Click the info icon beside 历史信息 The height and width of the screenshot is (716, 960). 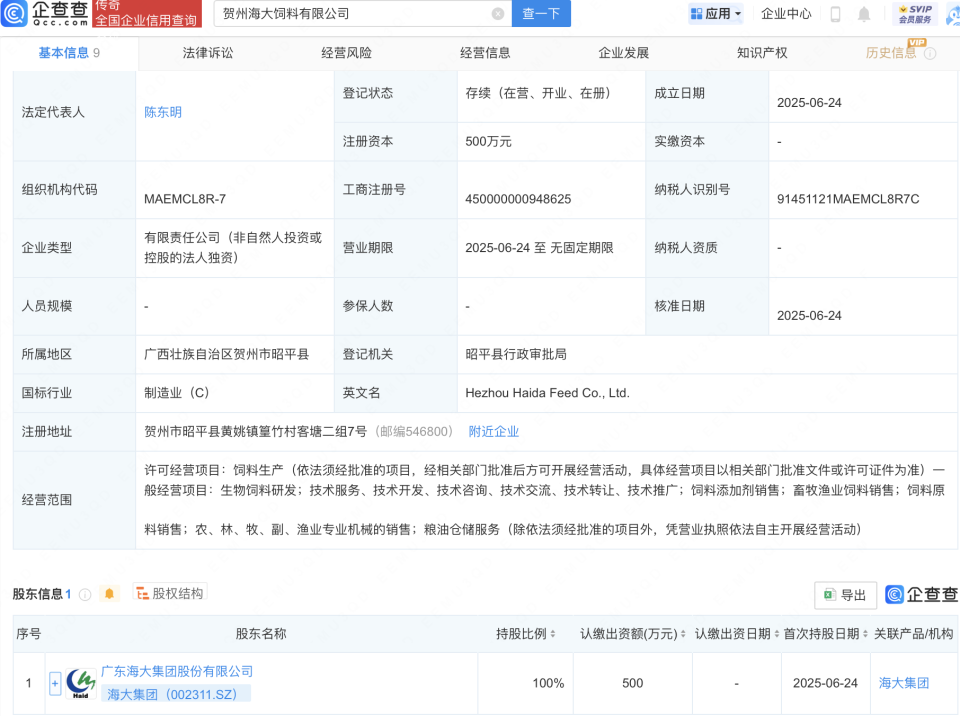coord(930,54)
